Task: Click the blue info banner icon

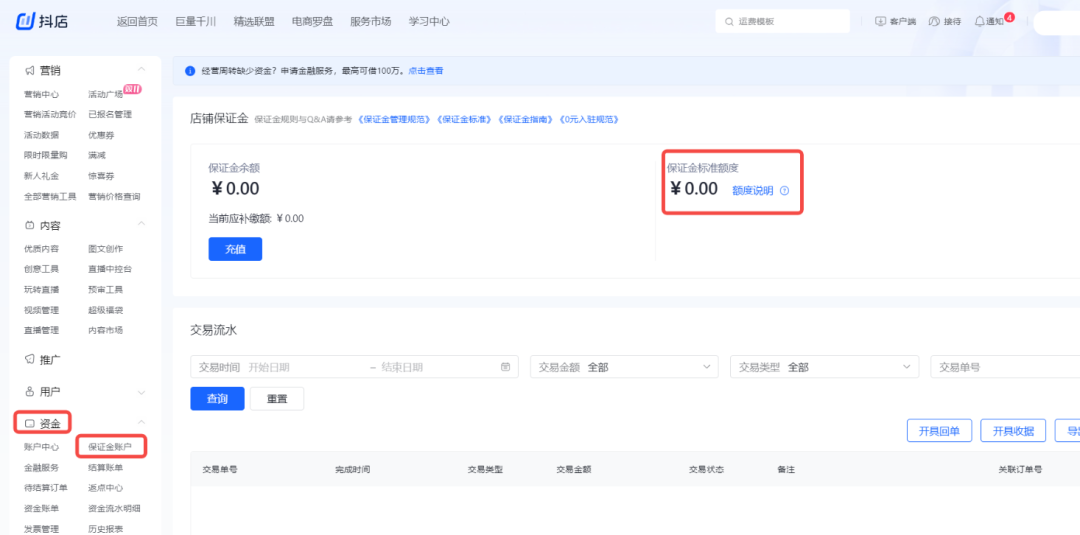Action: pyautogui.click(x=190, y=71)
